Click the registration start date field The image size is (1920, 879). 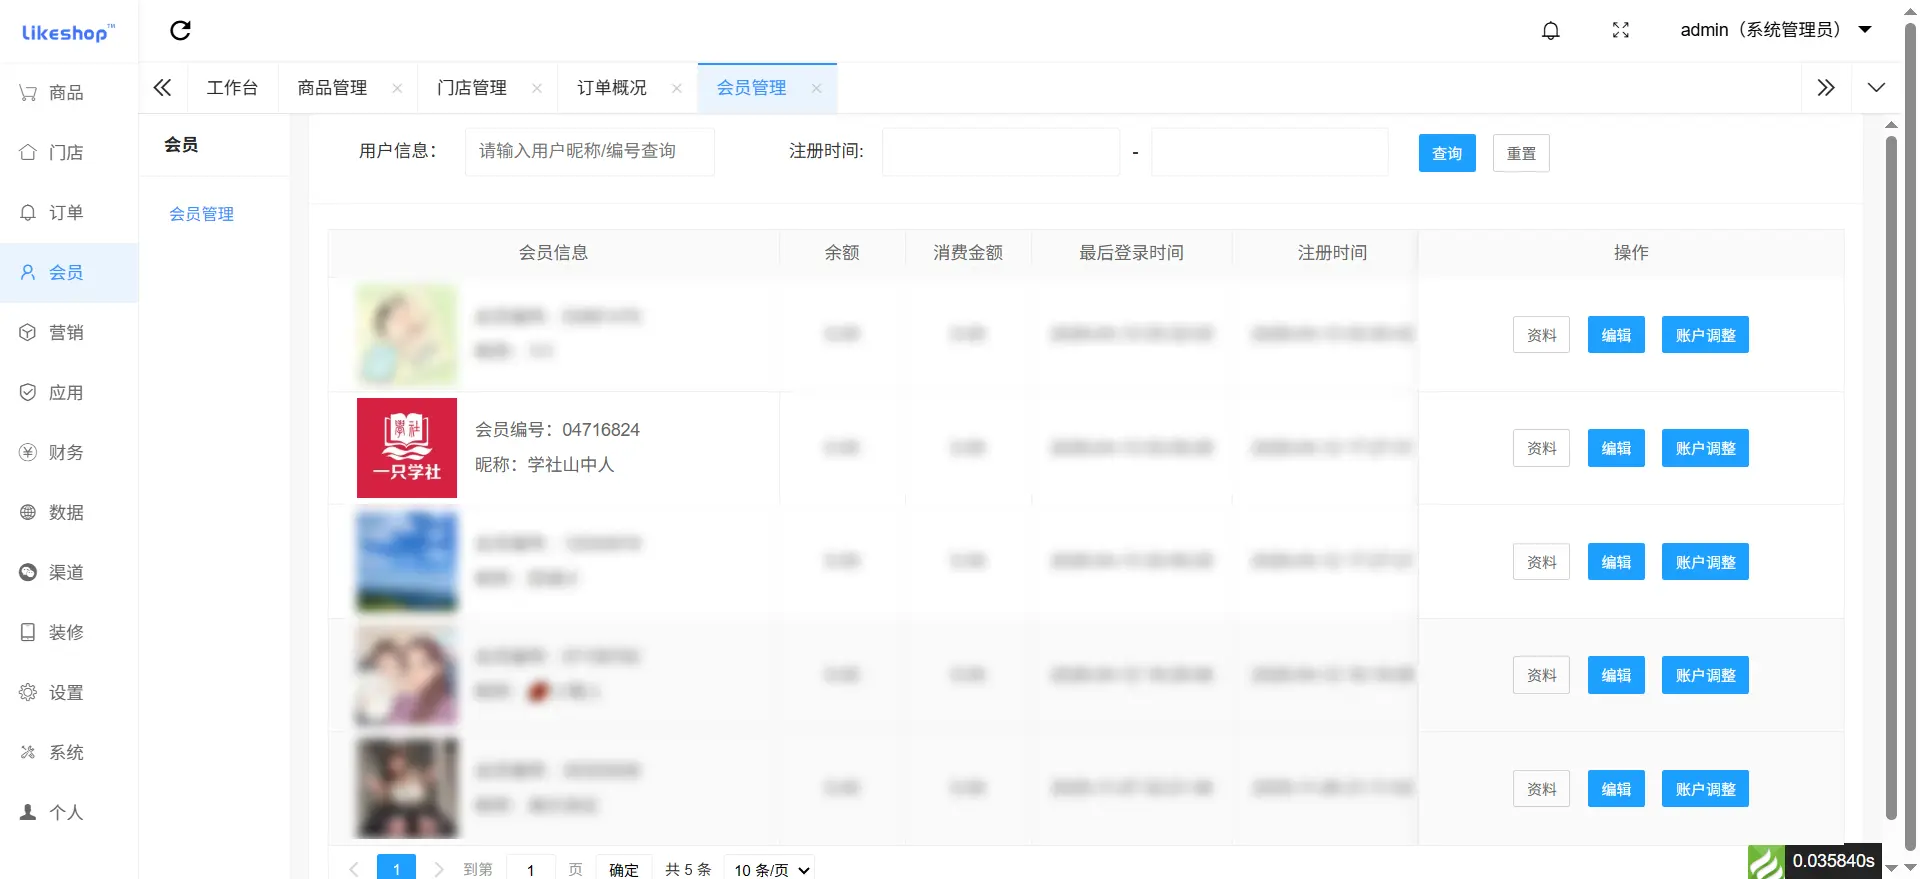1001,152
